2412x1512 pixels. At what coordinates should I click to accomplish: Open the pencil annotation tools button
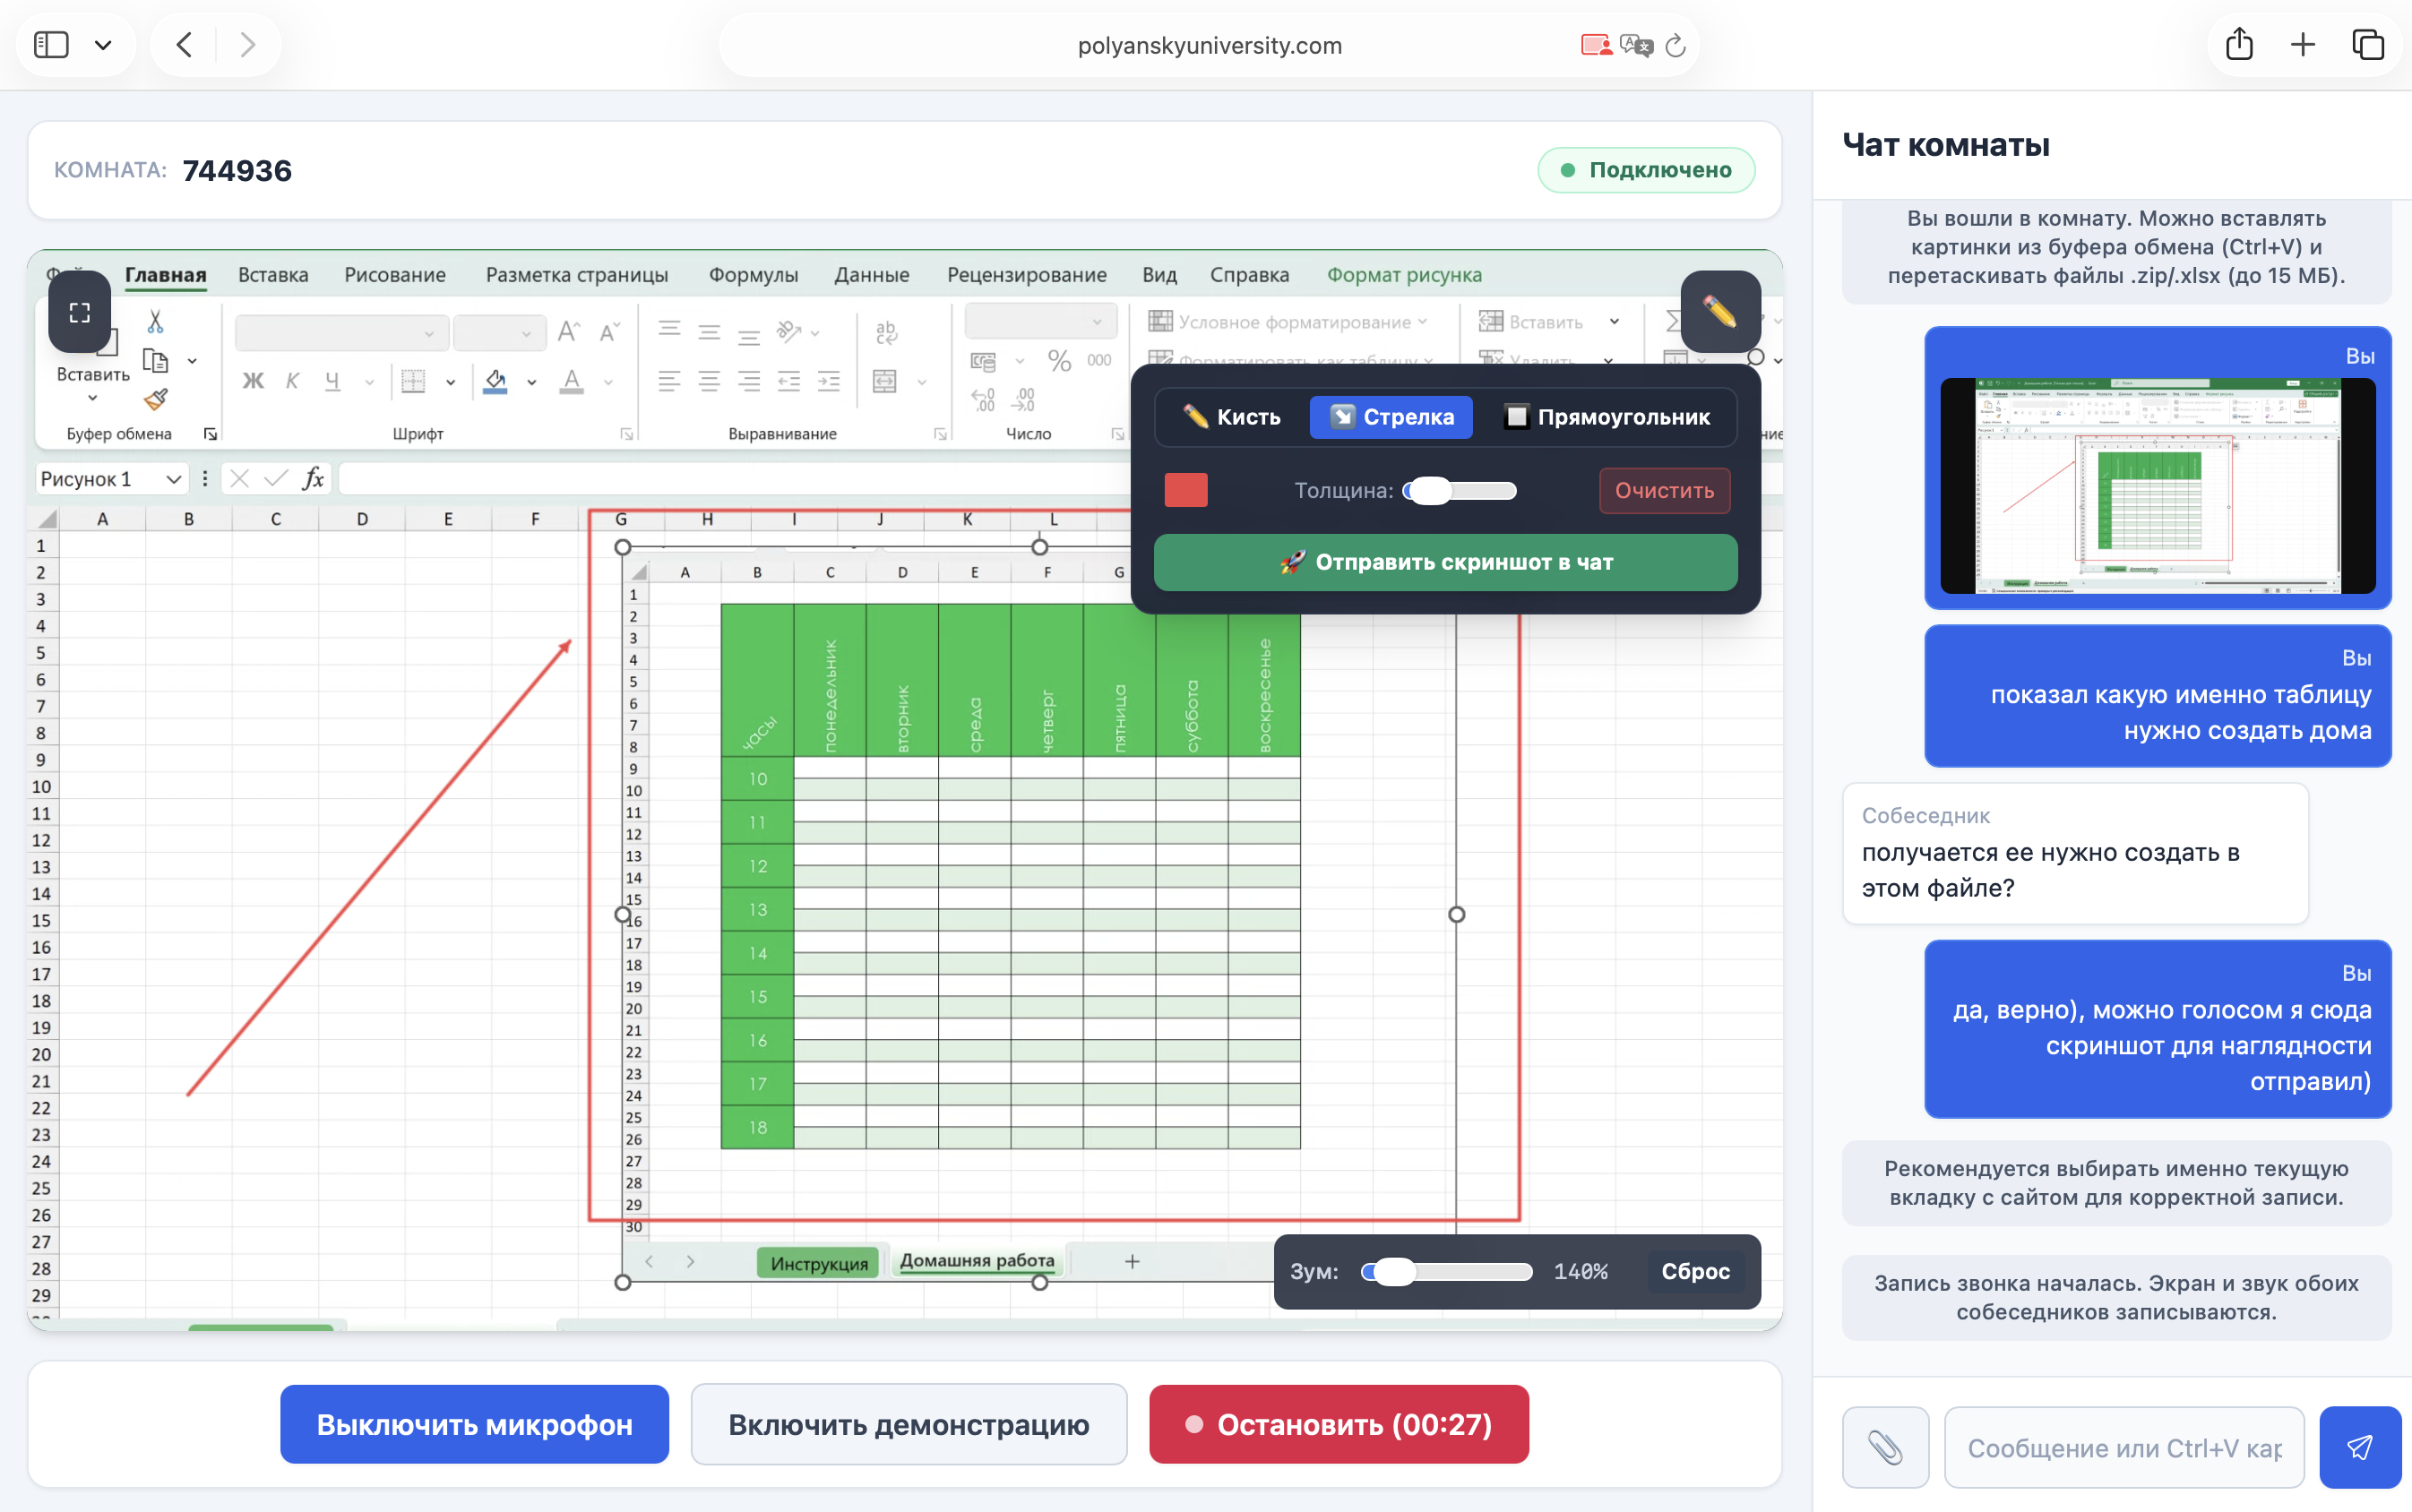(x=1720, y=312)
